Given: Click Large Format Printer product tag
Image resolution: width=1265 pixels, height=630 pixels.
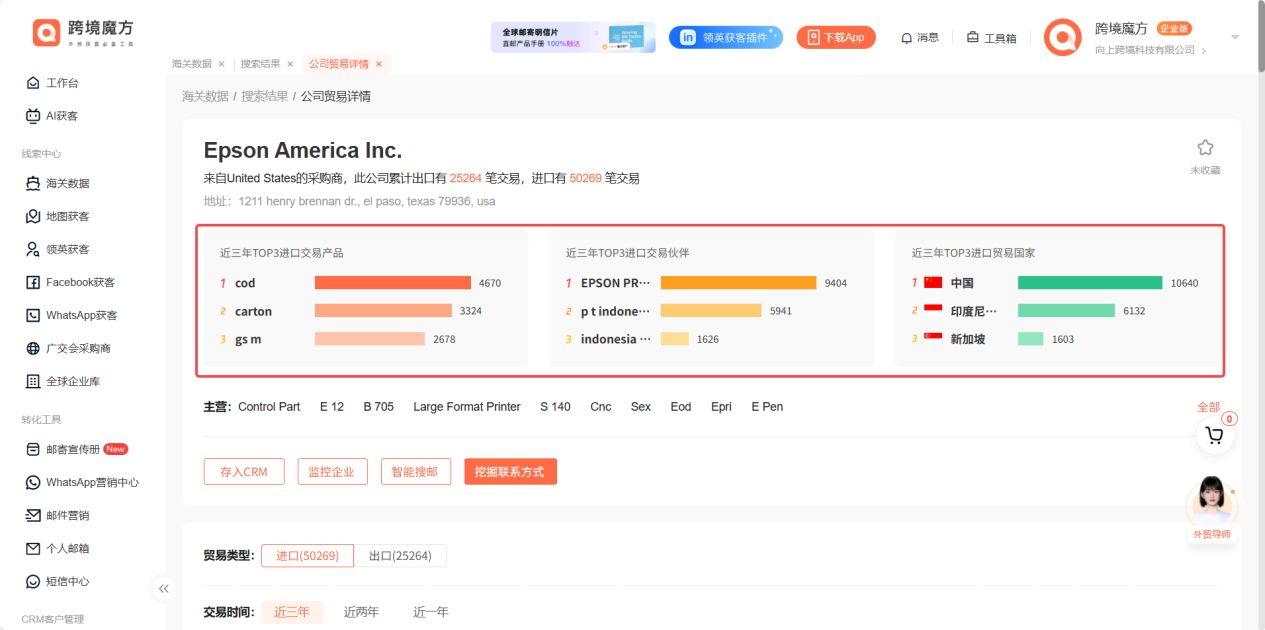Looking at the screenshot, I should (467, 407).
